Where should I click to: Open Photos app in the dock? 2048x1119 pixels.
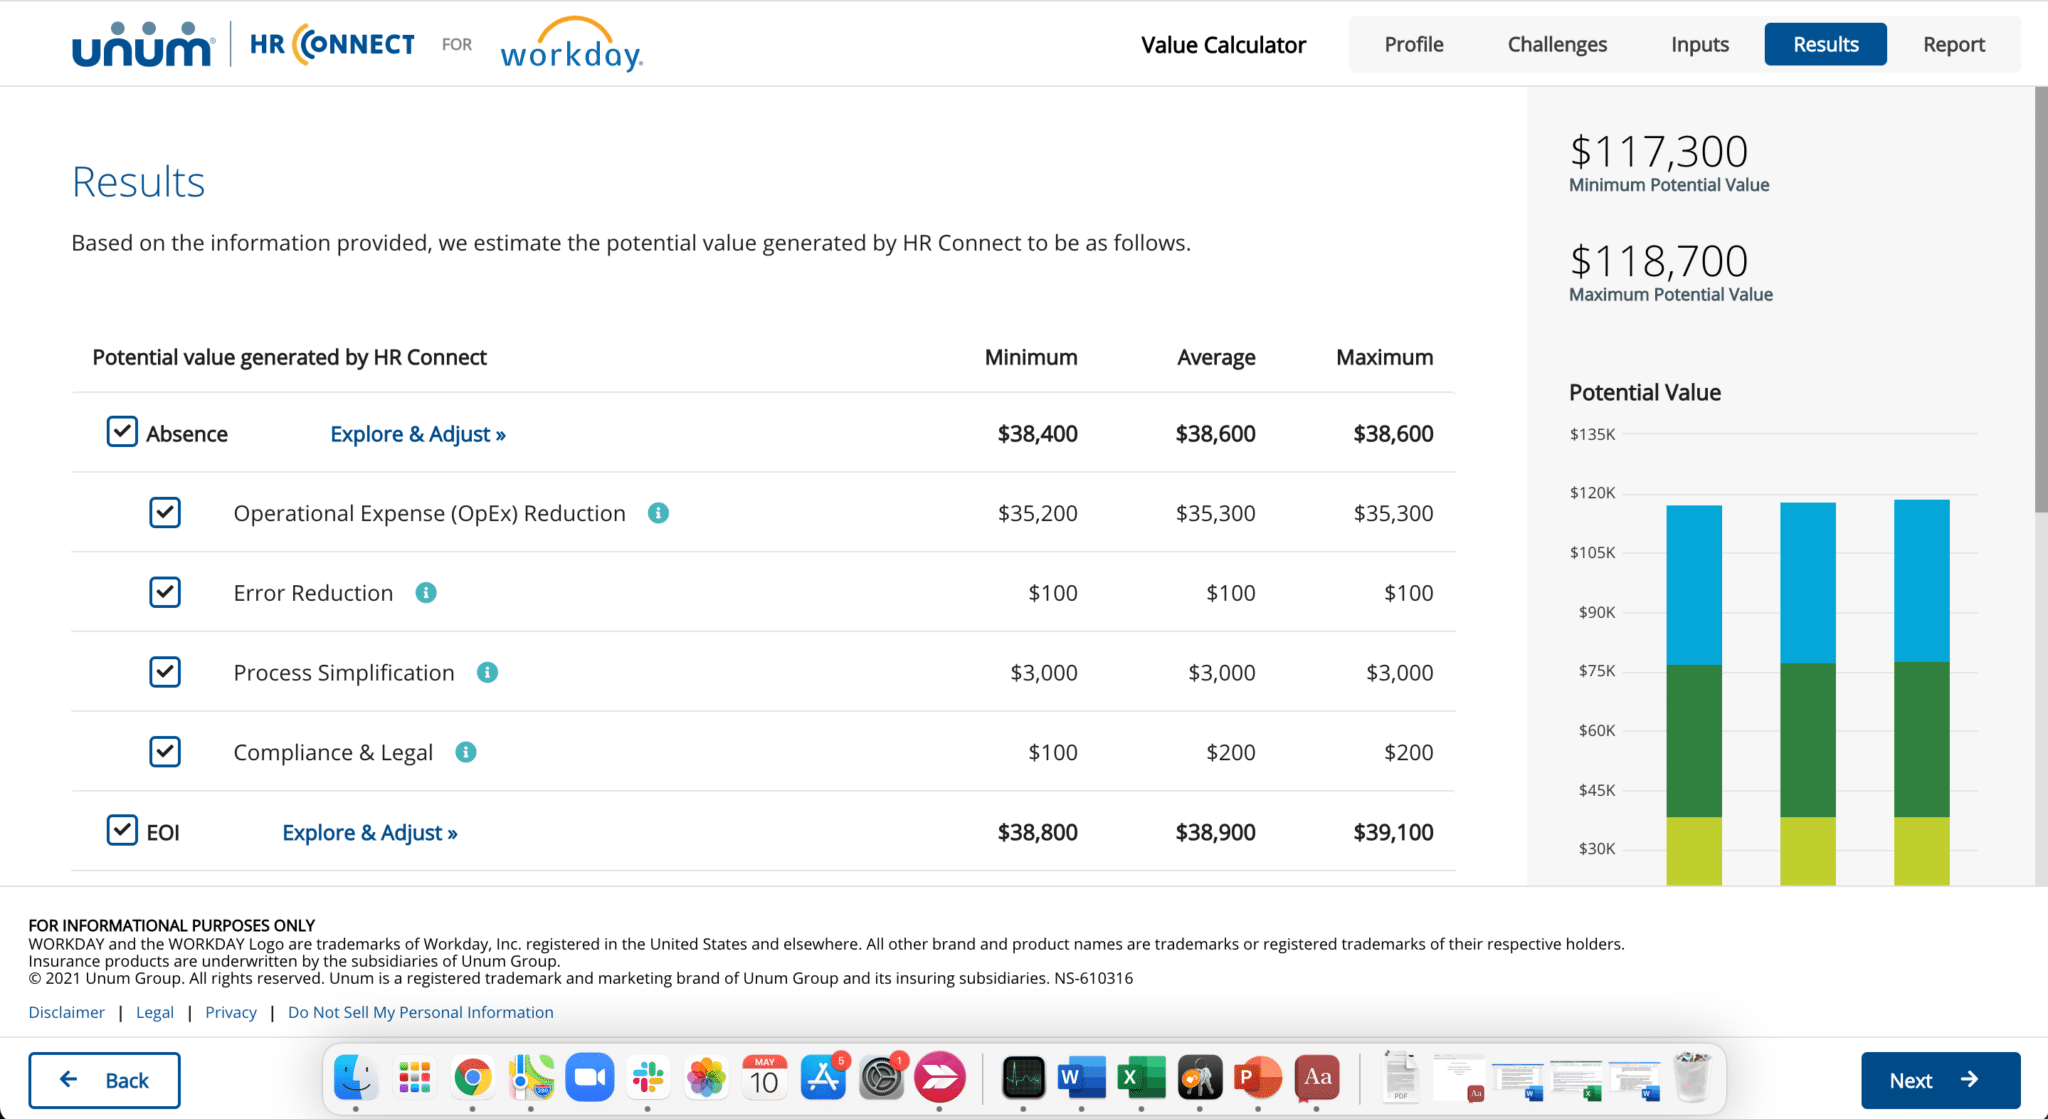pyautogui.click(x=706, y=1078)
